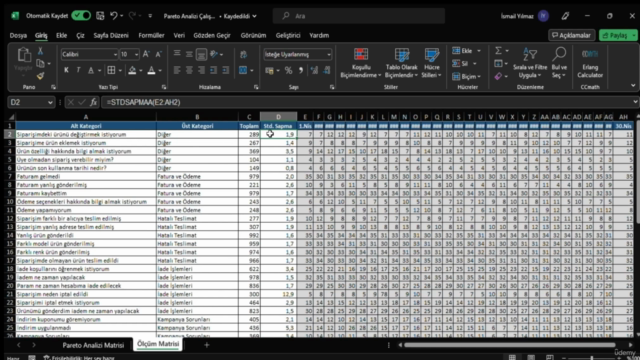Toggle the Otomatik Kaydet switch
The width and height of the screenshot is (640, 360).
pyautogui.click(x=81, y=16)
